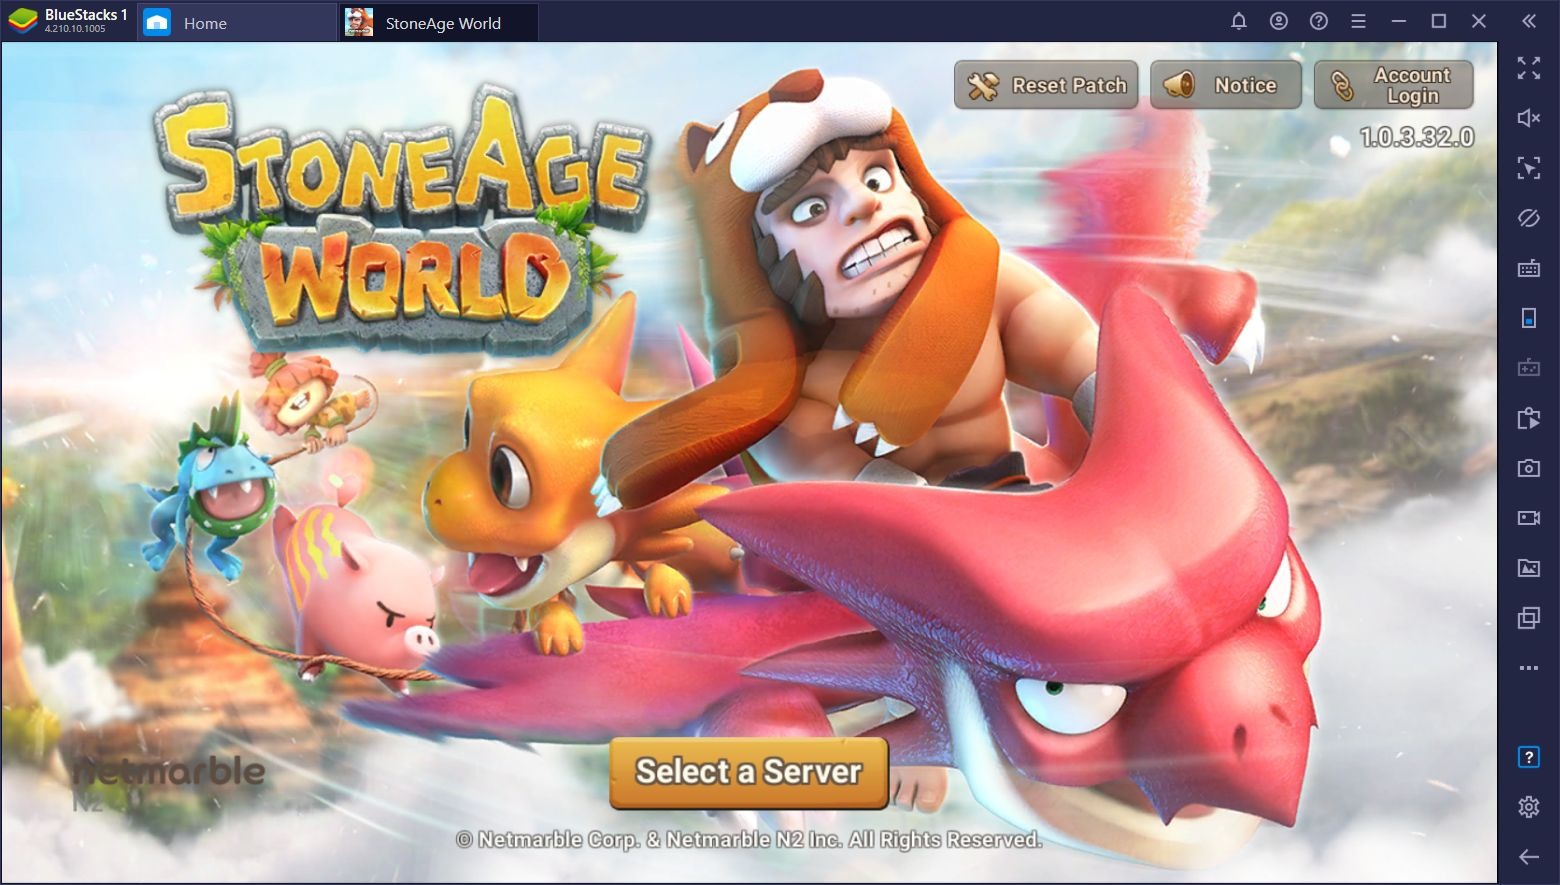Open BlueStacks notifications bell
The image size is (1560, 885).
[1238, 21]
